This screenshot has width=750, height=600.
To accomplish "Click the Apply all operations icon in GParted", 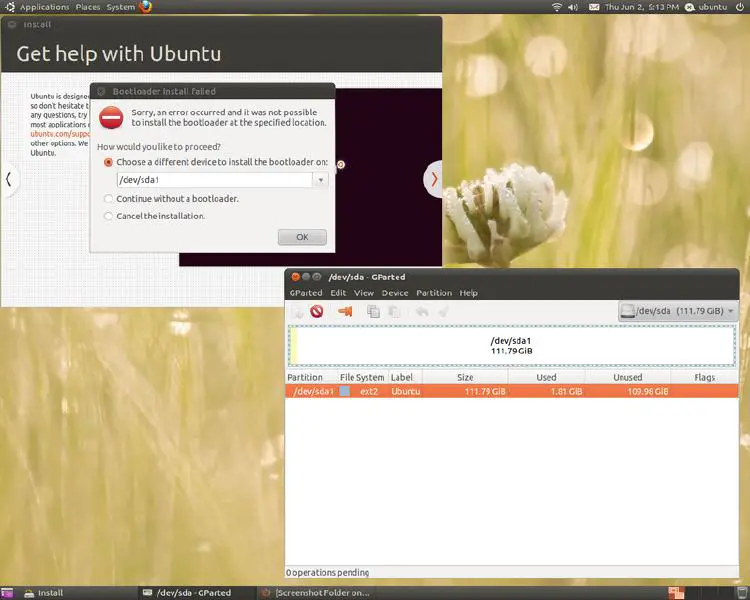I will click(x=444, y=311).
